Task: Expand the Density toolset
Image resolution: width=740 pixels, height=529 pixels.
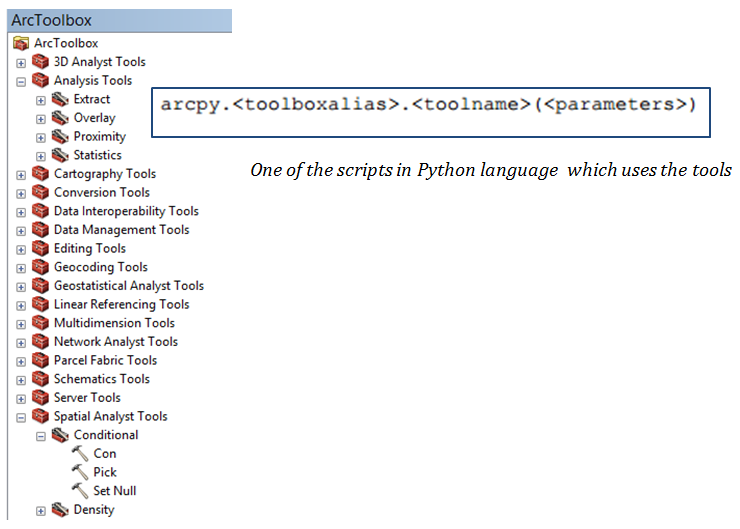Action: click(x=41, y=510)
